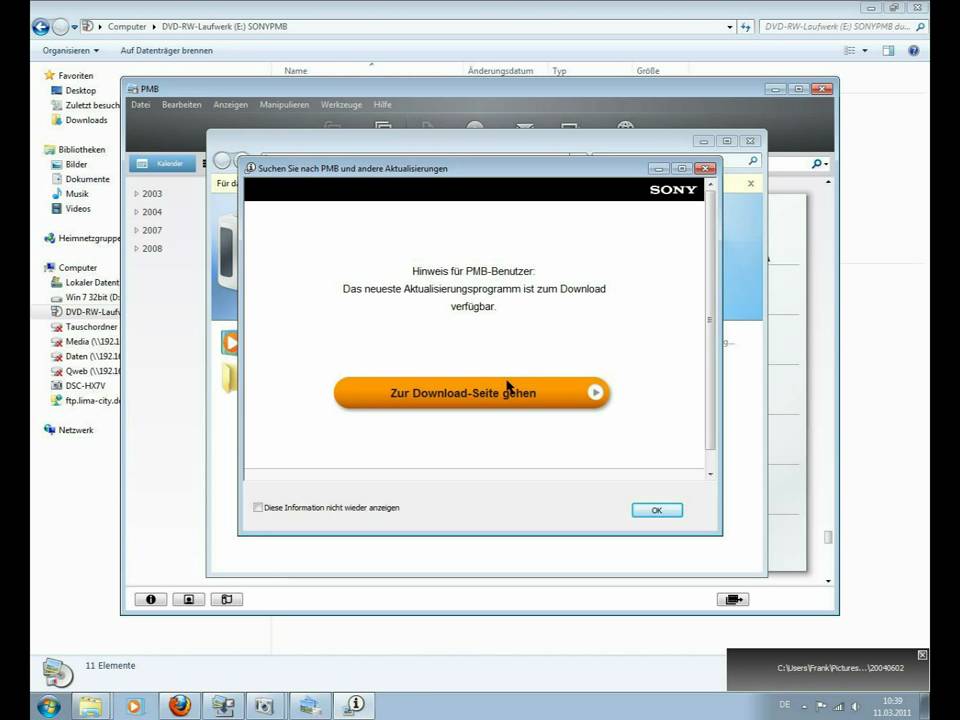
Task: Open address bar history dropdown in Explorer
Action: tap(730, 27)
